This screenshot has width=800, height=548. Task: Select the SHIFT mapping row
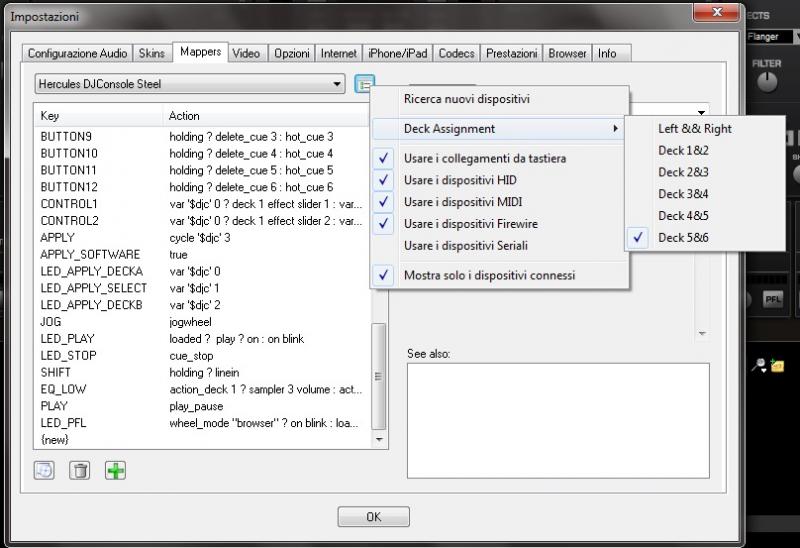(202, 372)
